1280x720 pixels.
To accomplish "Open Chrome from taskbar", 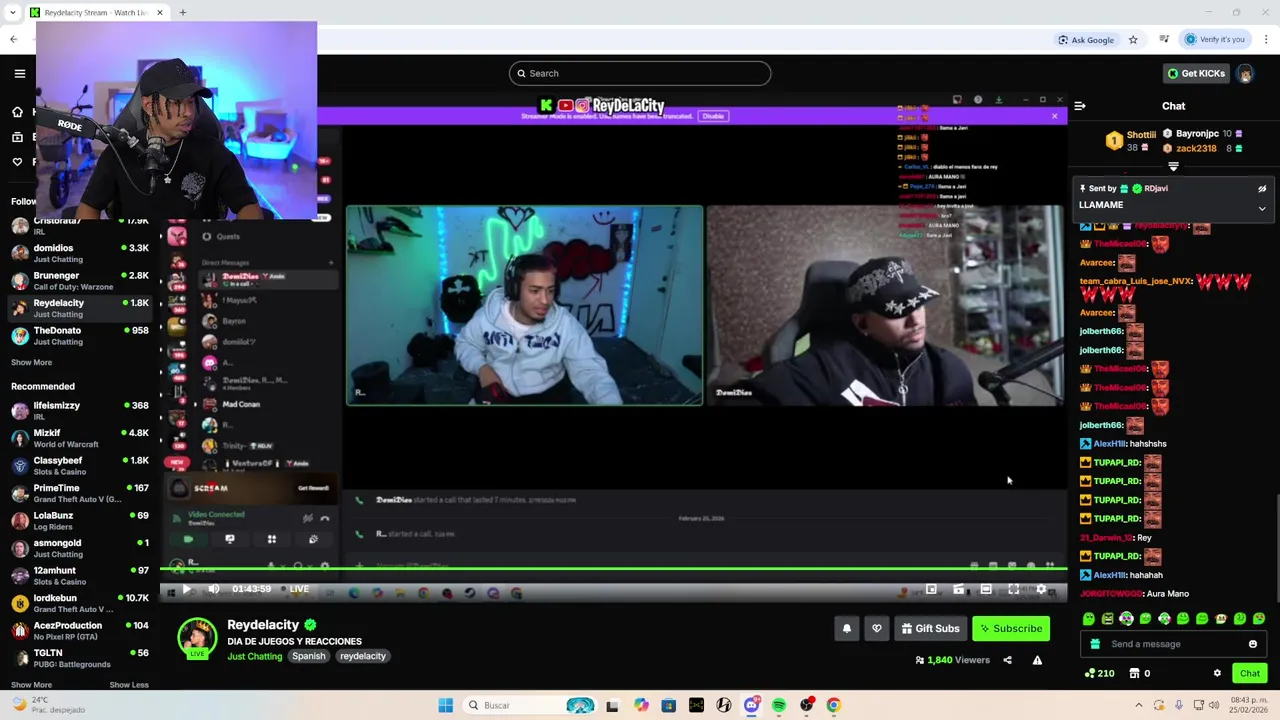I will tap(833, 705).
